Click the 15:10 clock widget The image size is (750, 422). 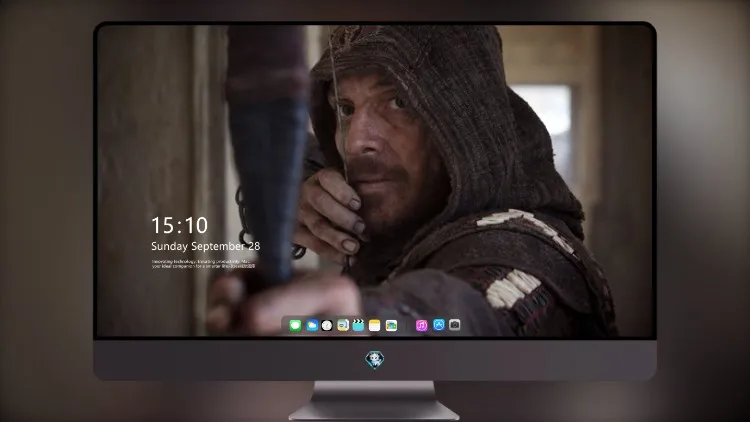click(179, 225)
